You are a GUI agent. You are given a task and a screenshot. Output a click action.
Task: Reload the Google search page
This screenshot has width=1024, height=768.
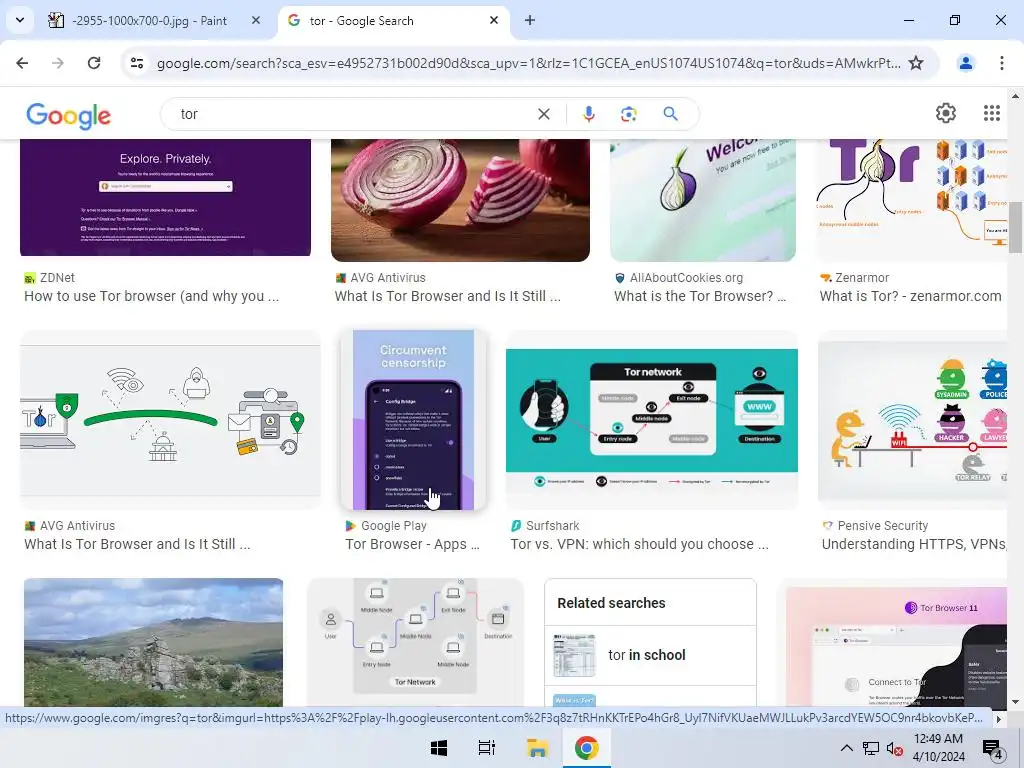[94, 63]
